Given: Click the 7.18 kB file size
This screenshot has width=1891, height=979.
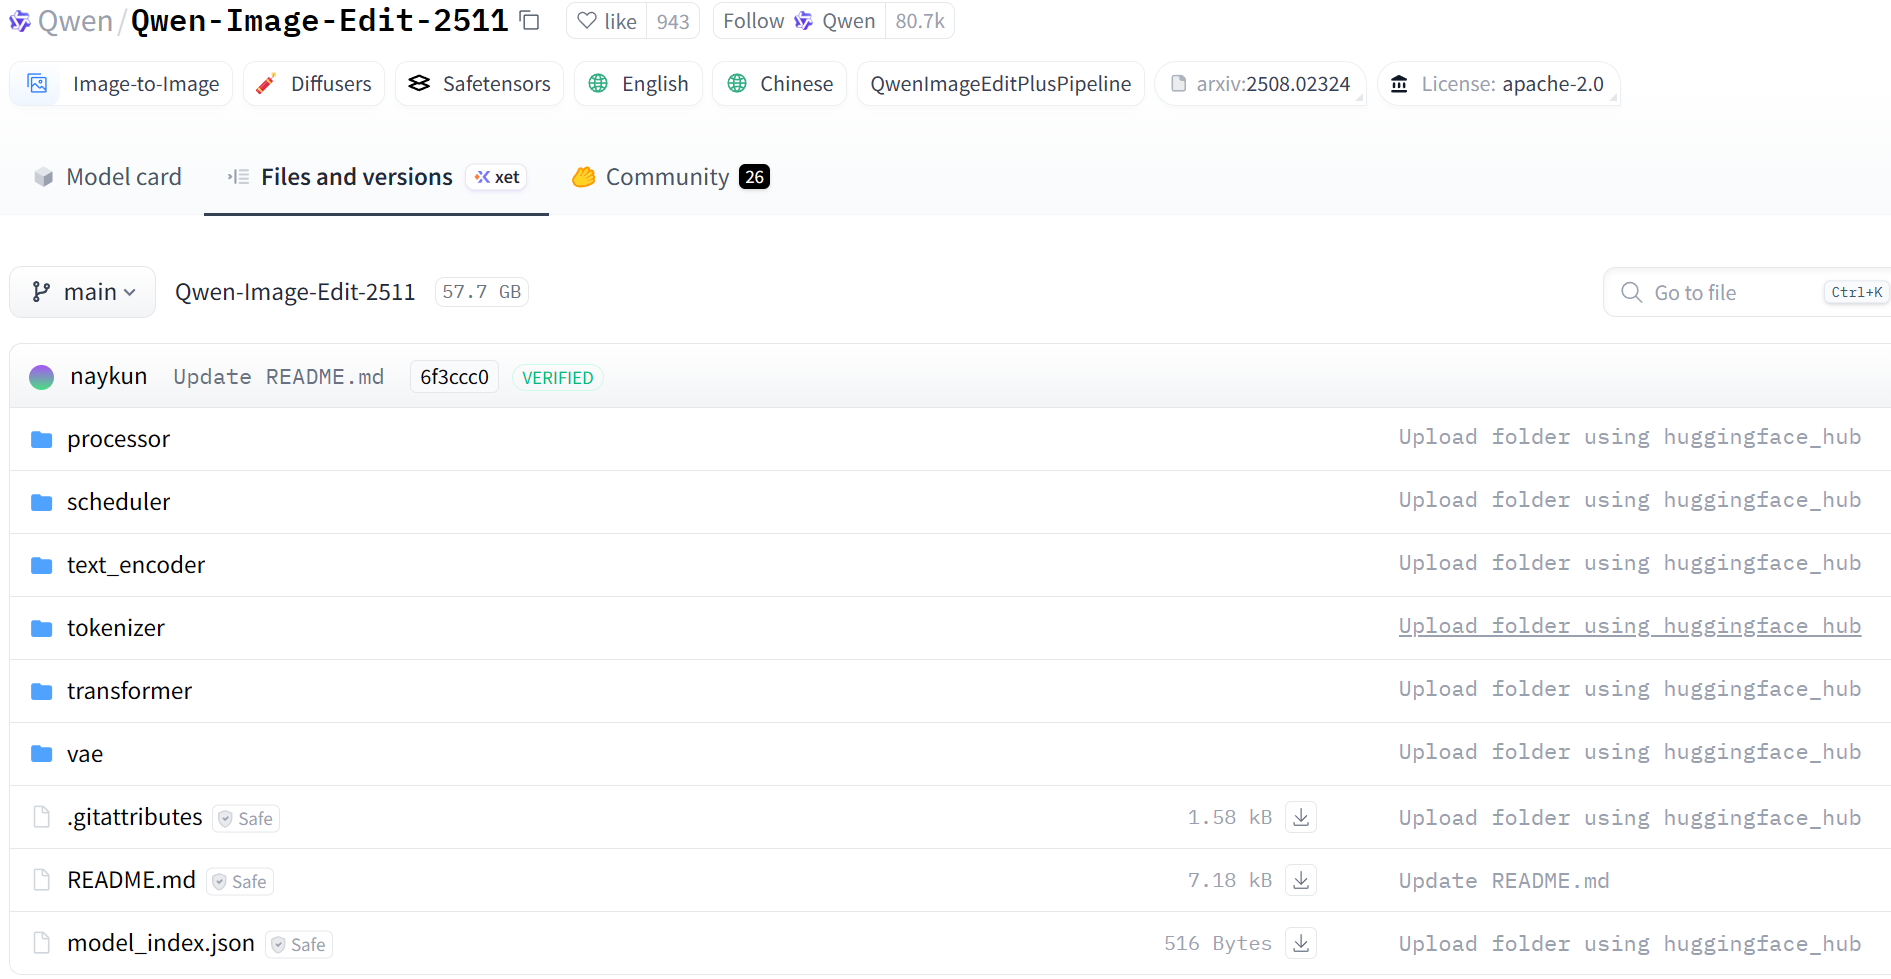Looking at the screenshot, I should pyautogui.click(x=1230, y=881).
